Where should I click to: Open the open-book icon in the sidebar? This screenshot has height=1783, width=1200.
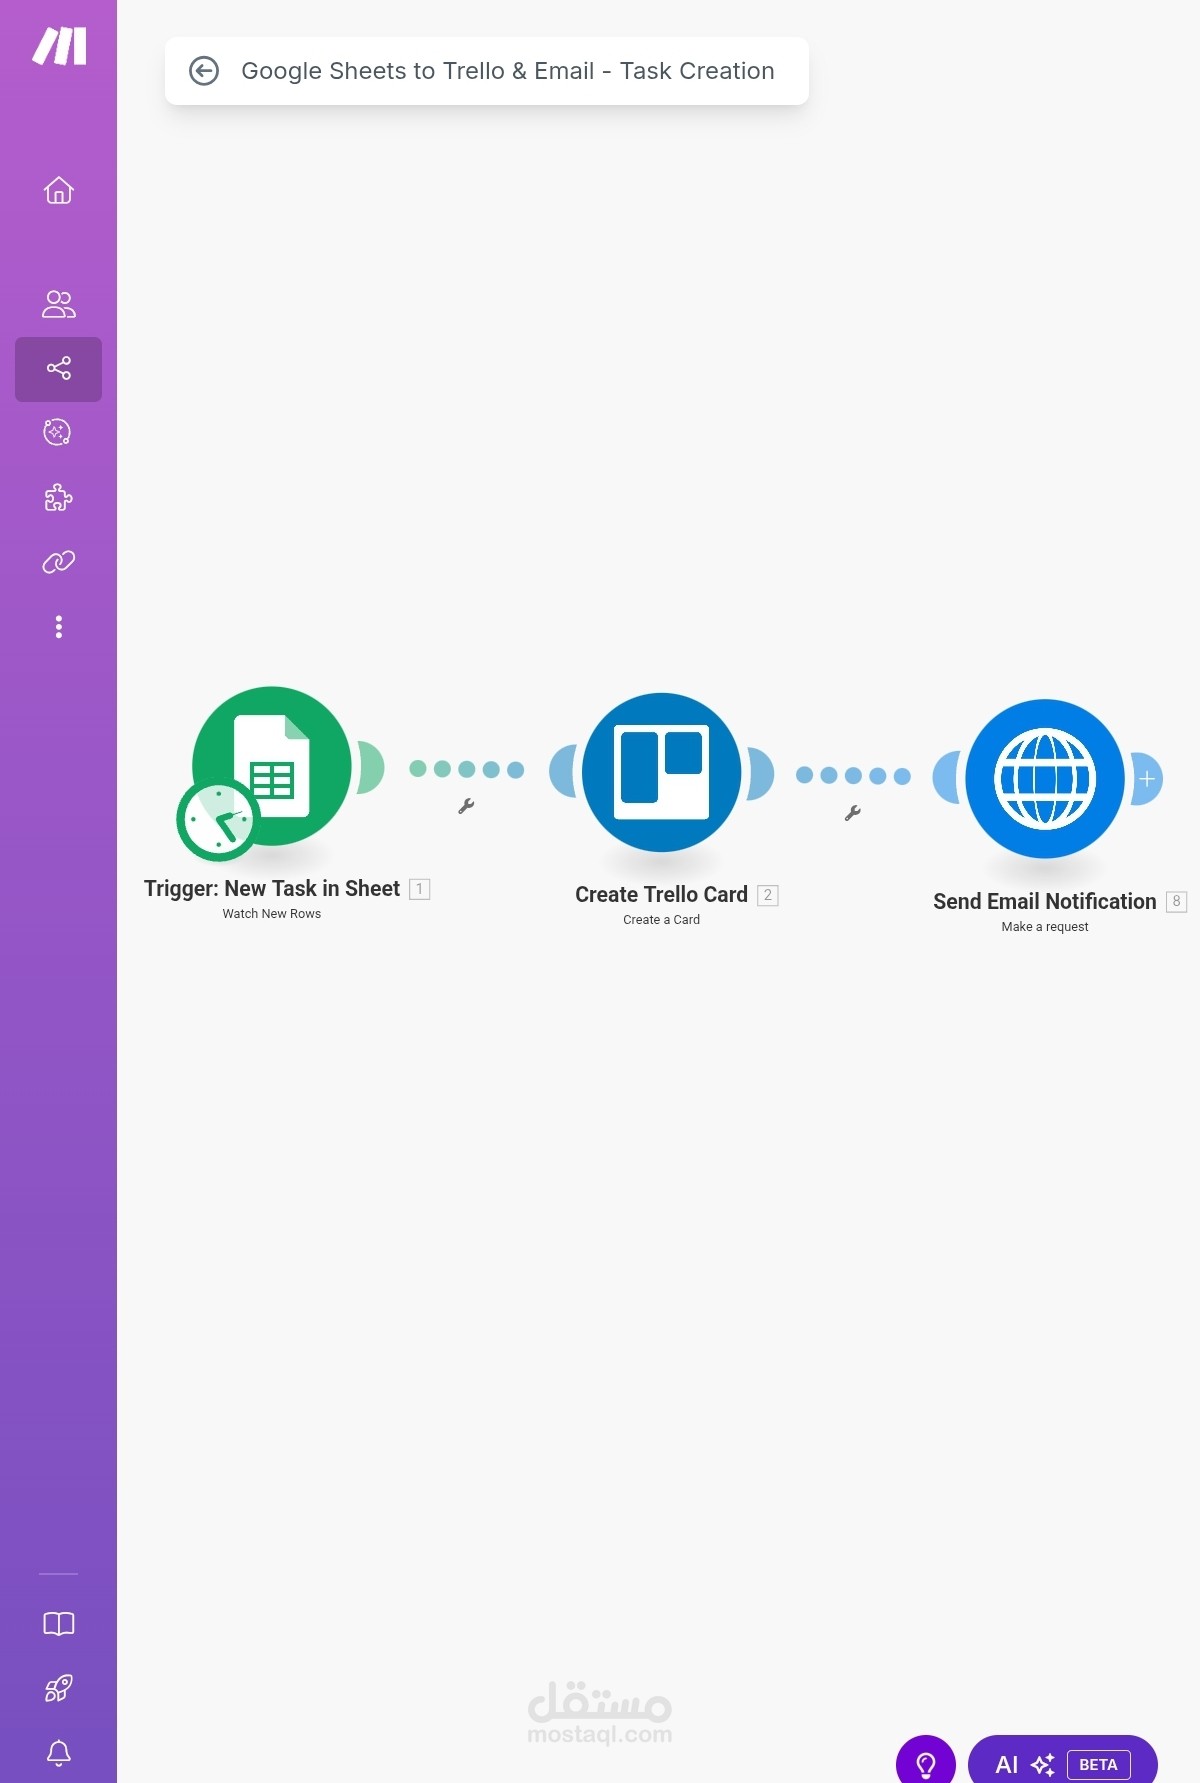tap(59, 1624)
